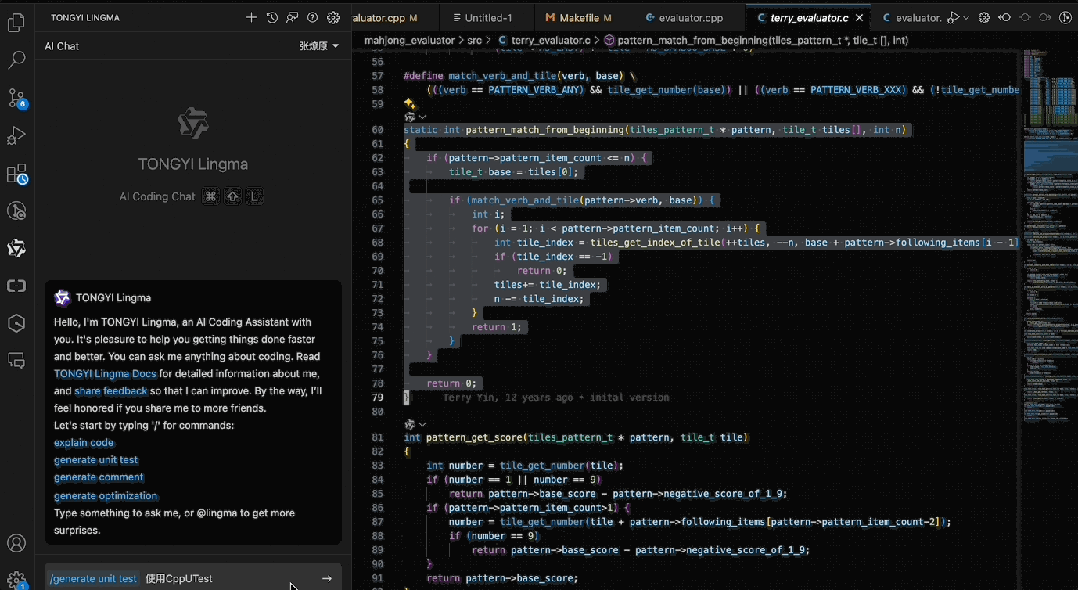Open the TONGYI Lingma Docs link
This screenshot has height=590, width=1078.
pyautogui.click(x=105, y=373)
